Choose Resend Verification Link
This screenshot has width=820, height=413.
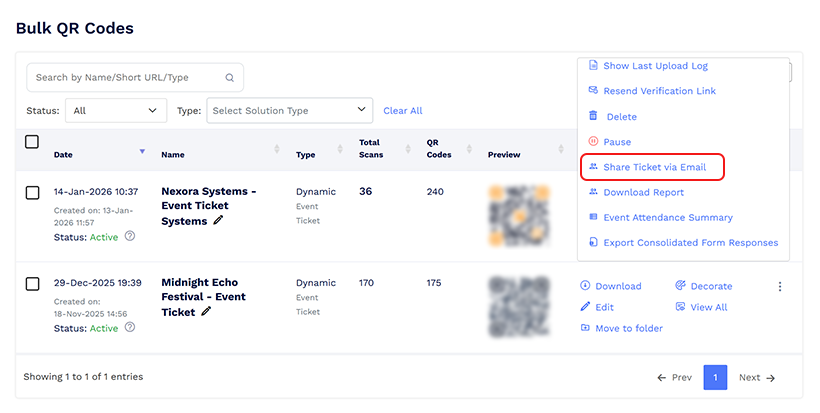[x=652, y=91]
